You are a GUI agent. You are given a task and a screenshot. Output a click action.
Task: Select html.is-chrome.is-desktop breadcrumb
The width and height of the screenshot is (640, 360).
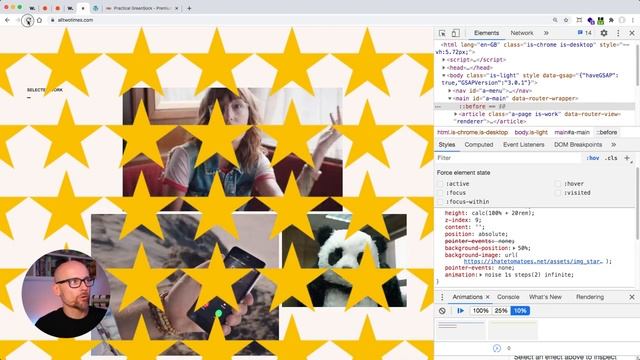coord(472,133)
